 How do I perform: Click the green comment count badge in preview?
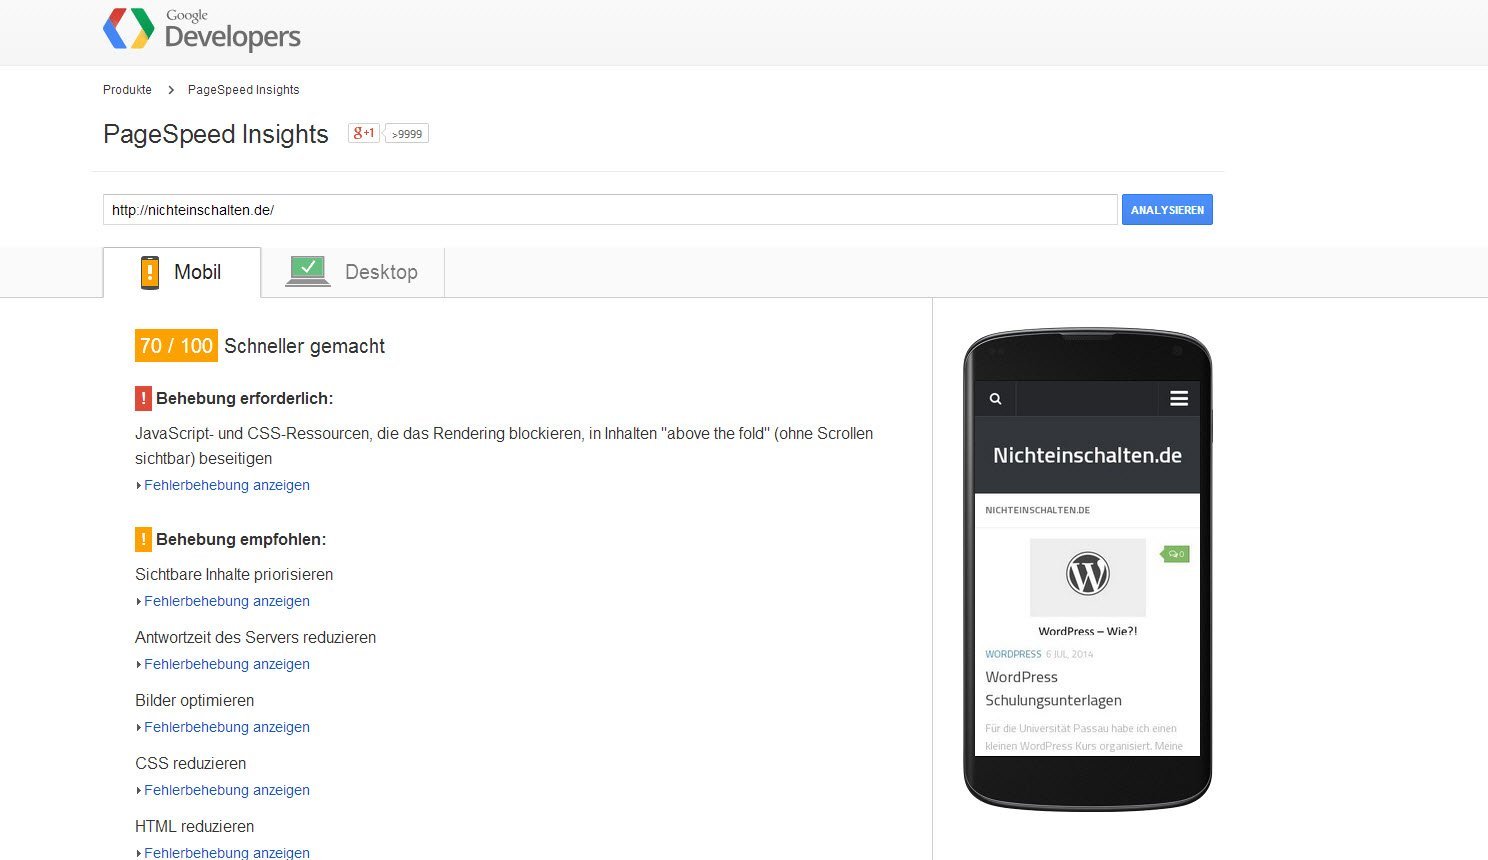(1176, 554)
